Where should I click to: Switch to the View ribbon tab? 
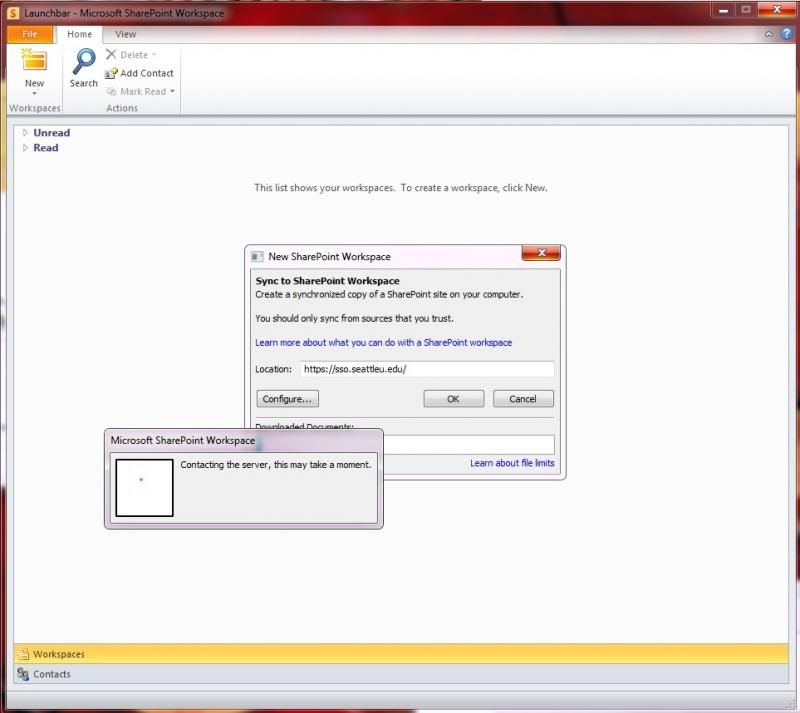tap(126, 34)
